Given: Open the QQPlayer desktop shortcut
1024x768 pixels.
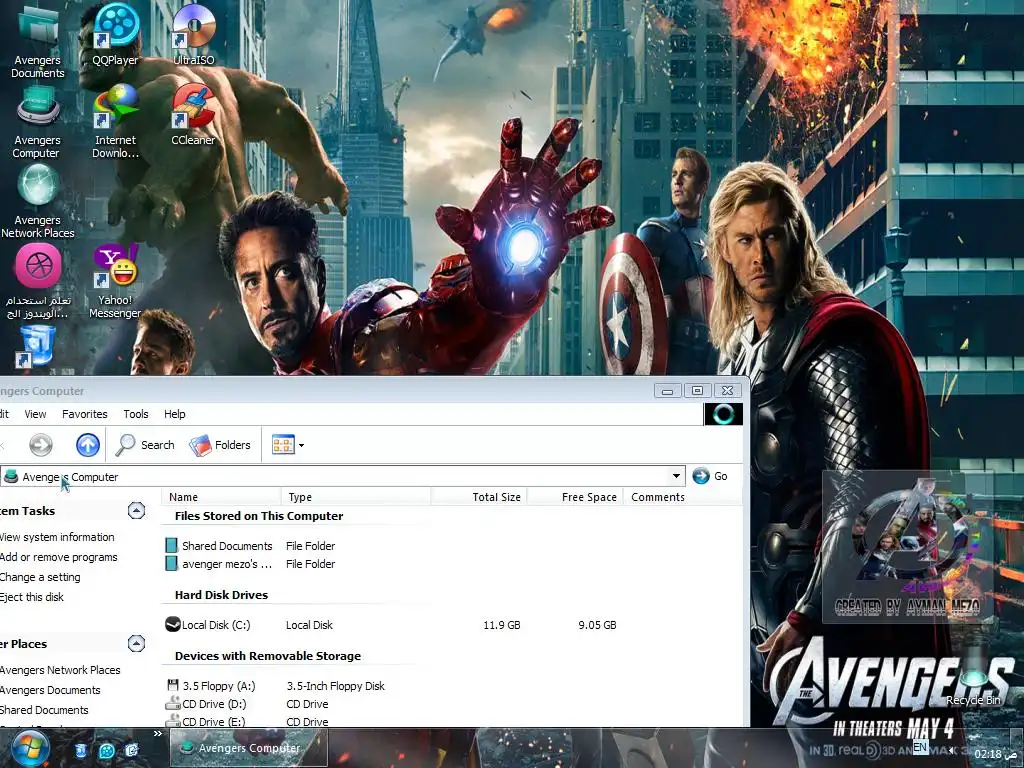Looking at the screenshot, I should click(x=116, y=35).
